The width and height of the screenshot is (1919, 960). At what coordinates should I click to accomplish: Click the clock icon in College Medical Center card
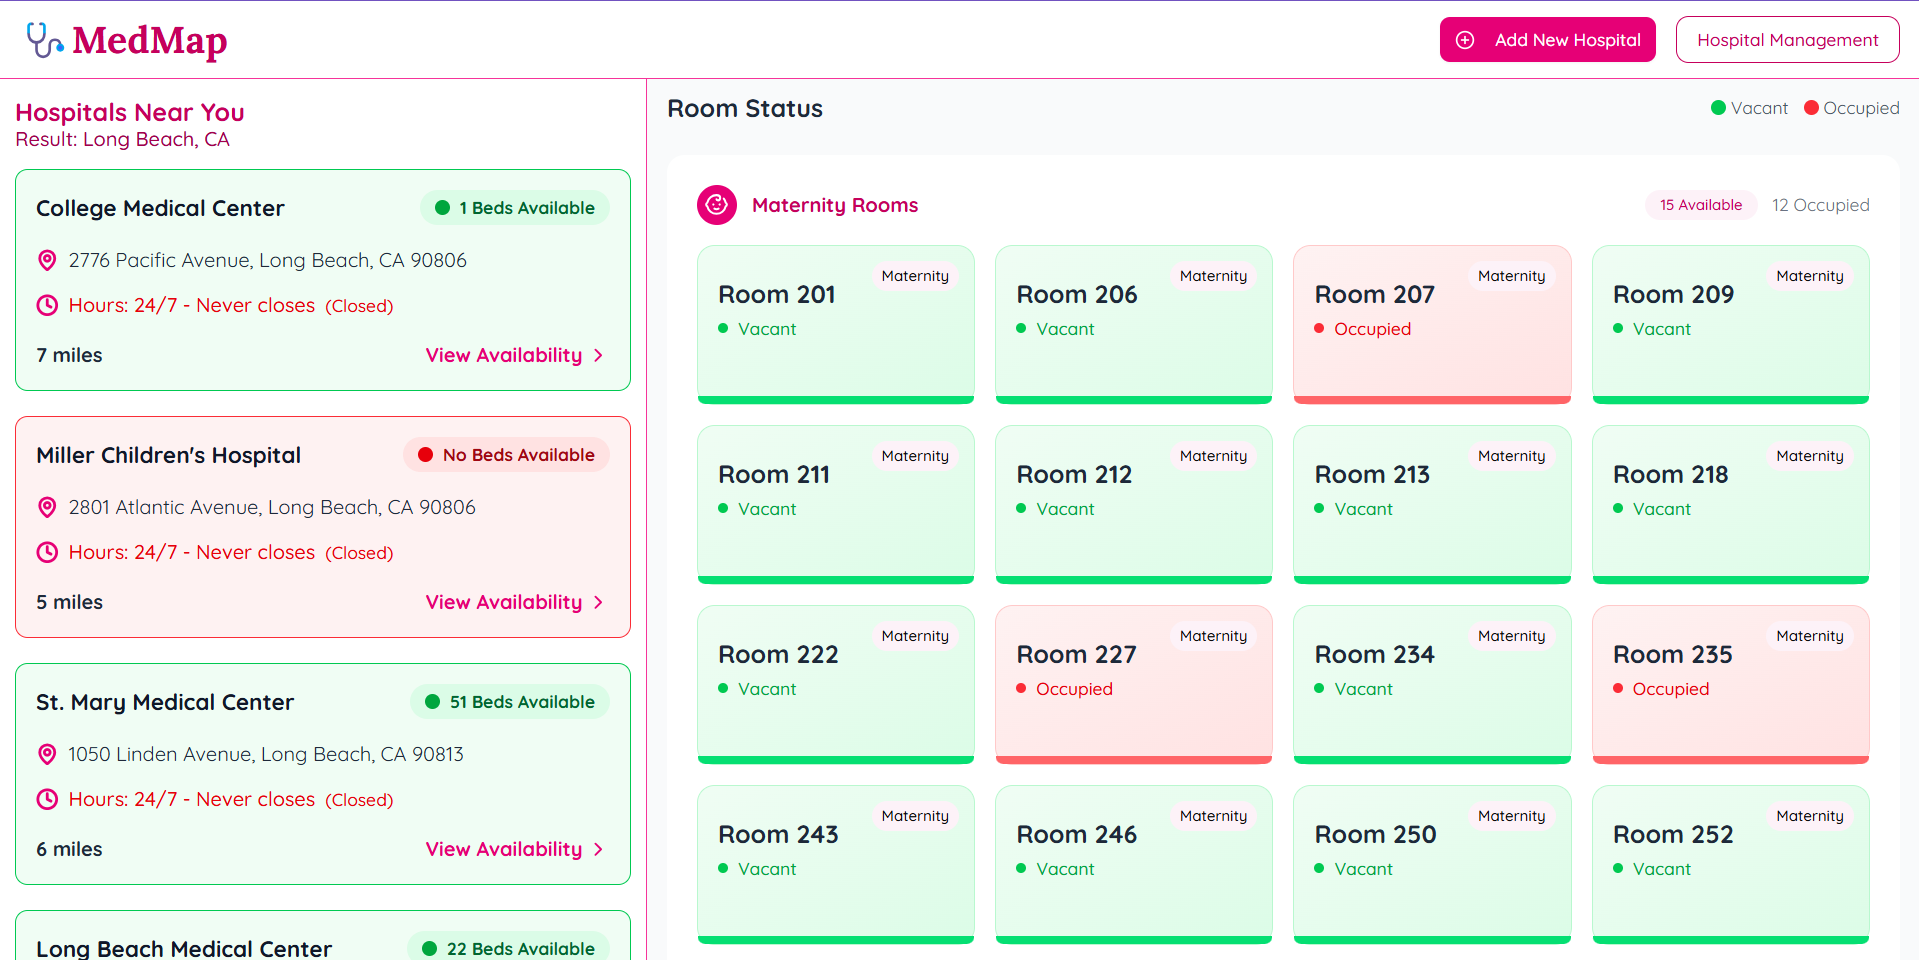(47, 305)
